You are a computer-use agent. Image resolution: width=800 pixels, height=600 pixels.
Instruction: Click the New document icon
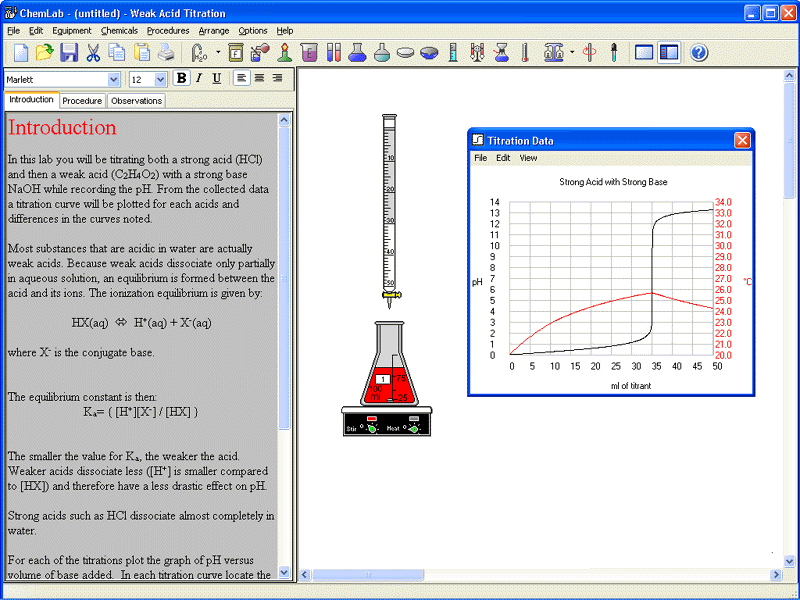click(x=21, y=53)
